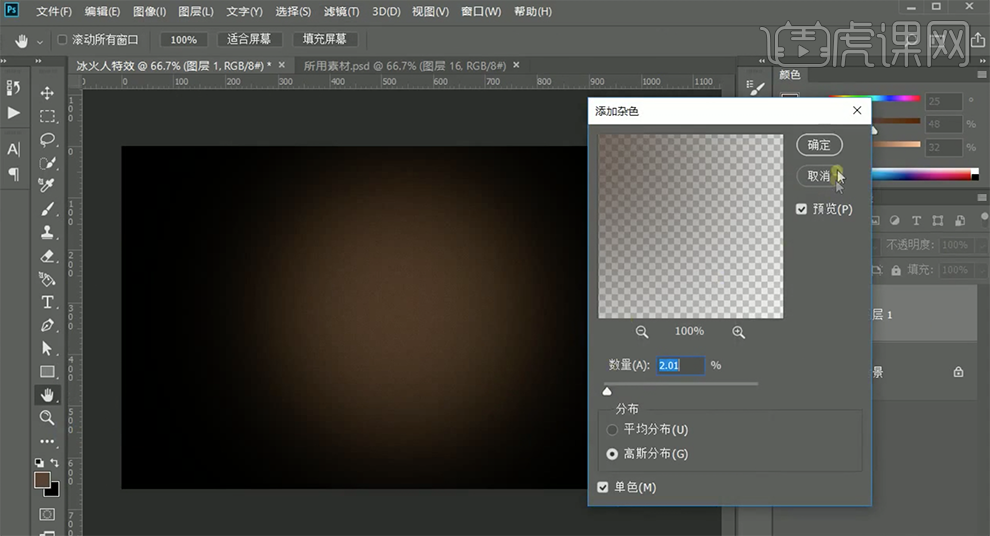Close the 冰火人特效 document tab
This screenshot has width=990, height=536.
pos(282,65)
